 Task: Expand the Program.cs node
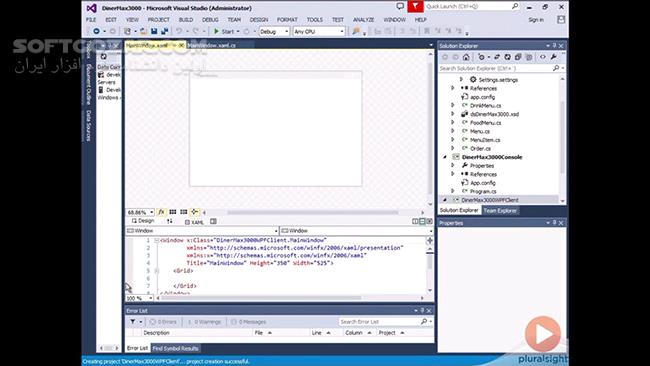453,191
